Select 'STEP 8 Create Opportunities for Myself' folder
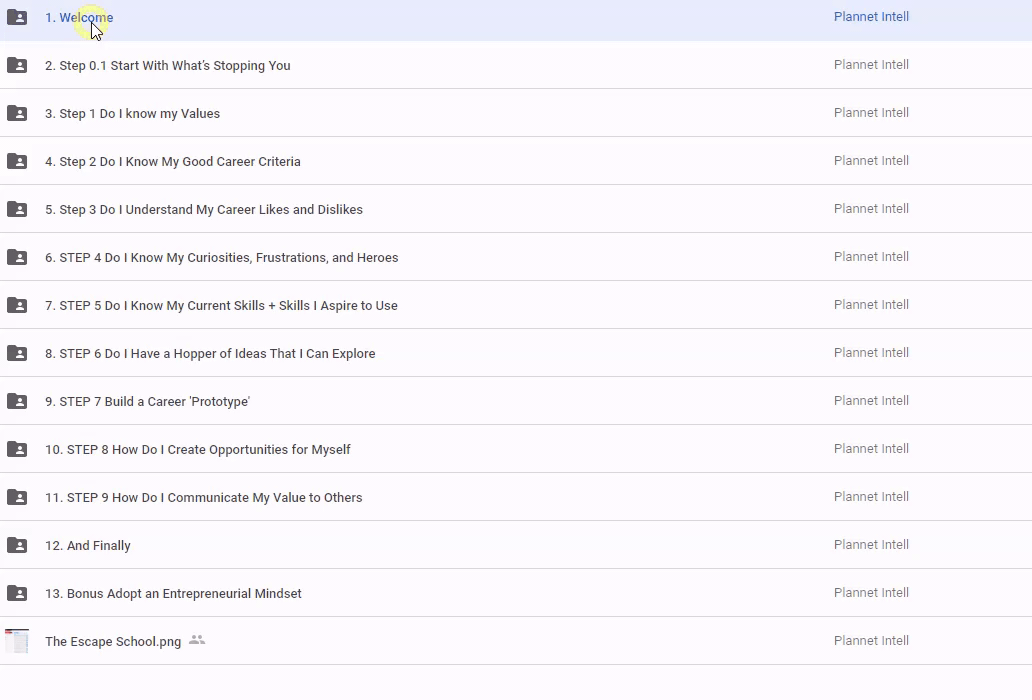This screenshot has height=700, width=1032. 197,449
